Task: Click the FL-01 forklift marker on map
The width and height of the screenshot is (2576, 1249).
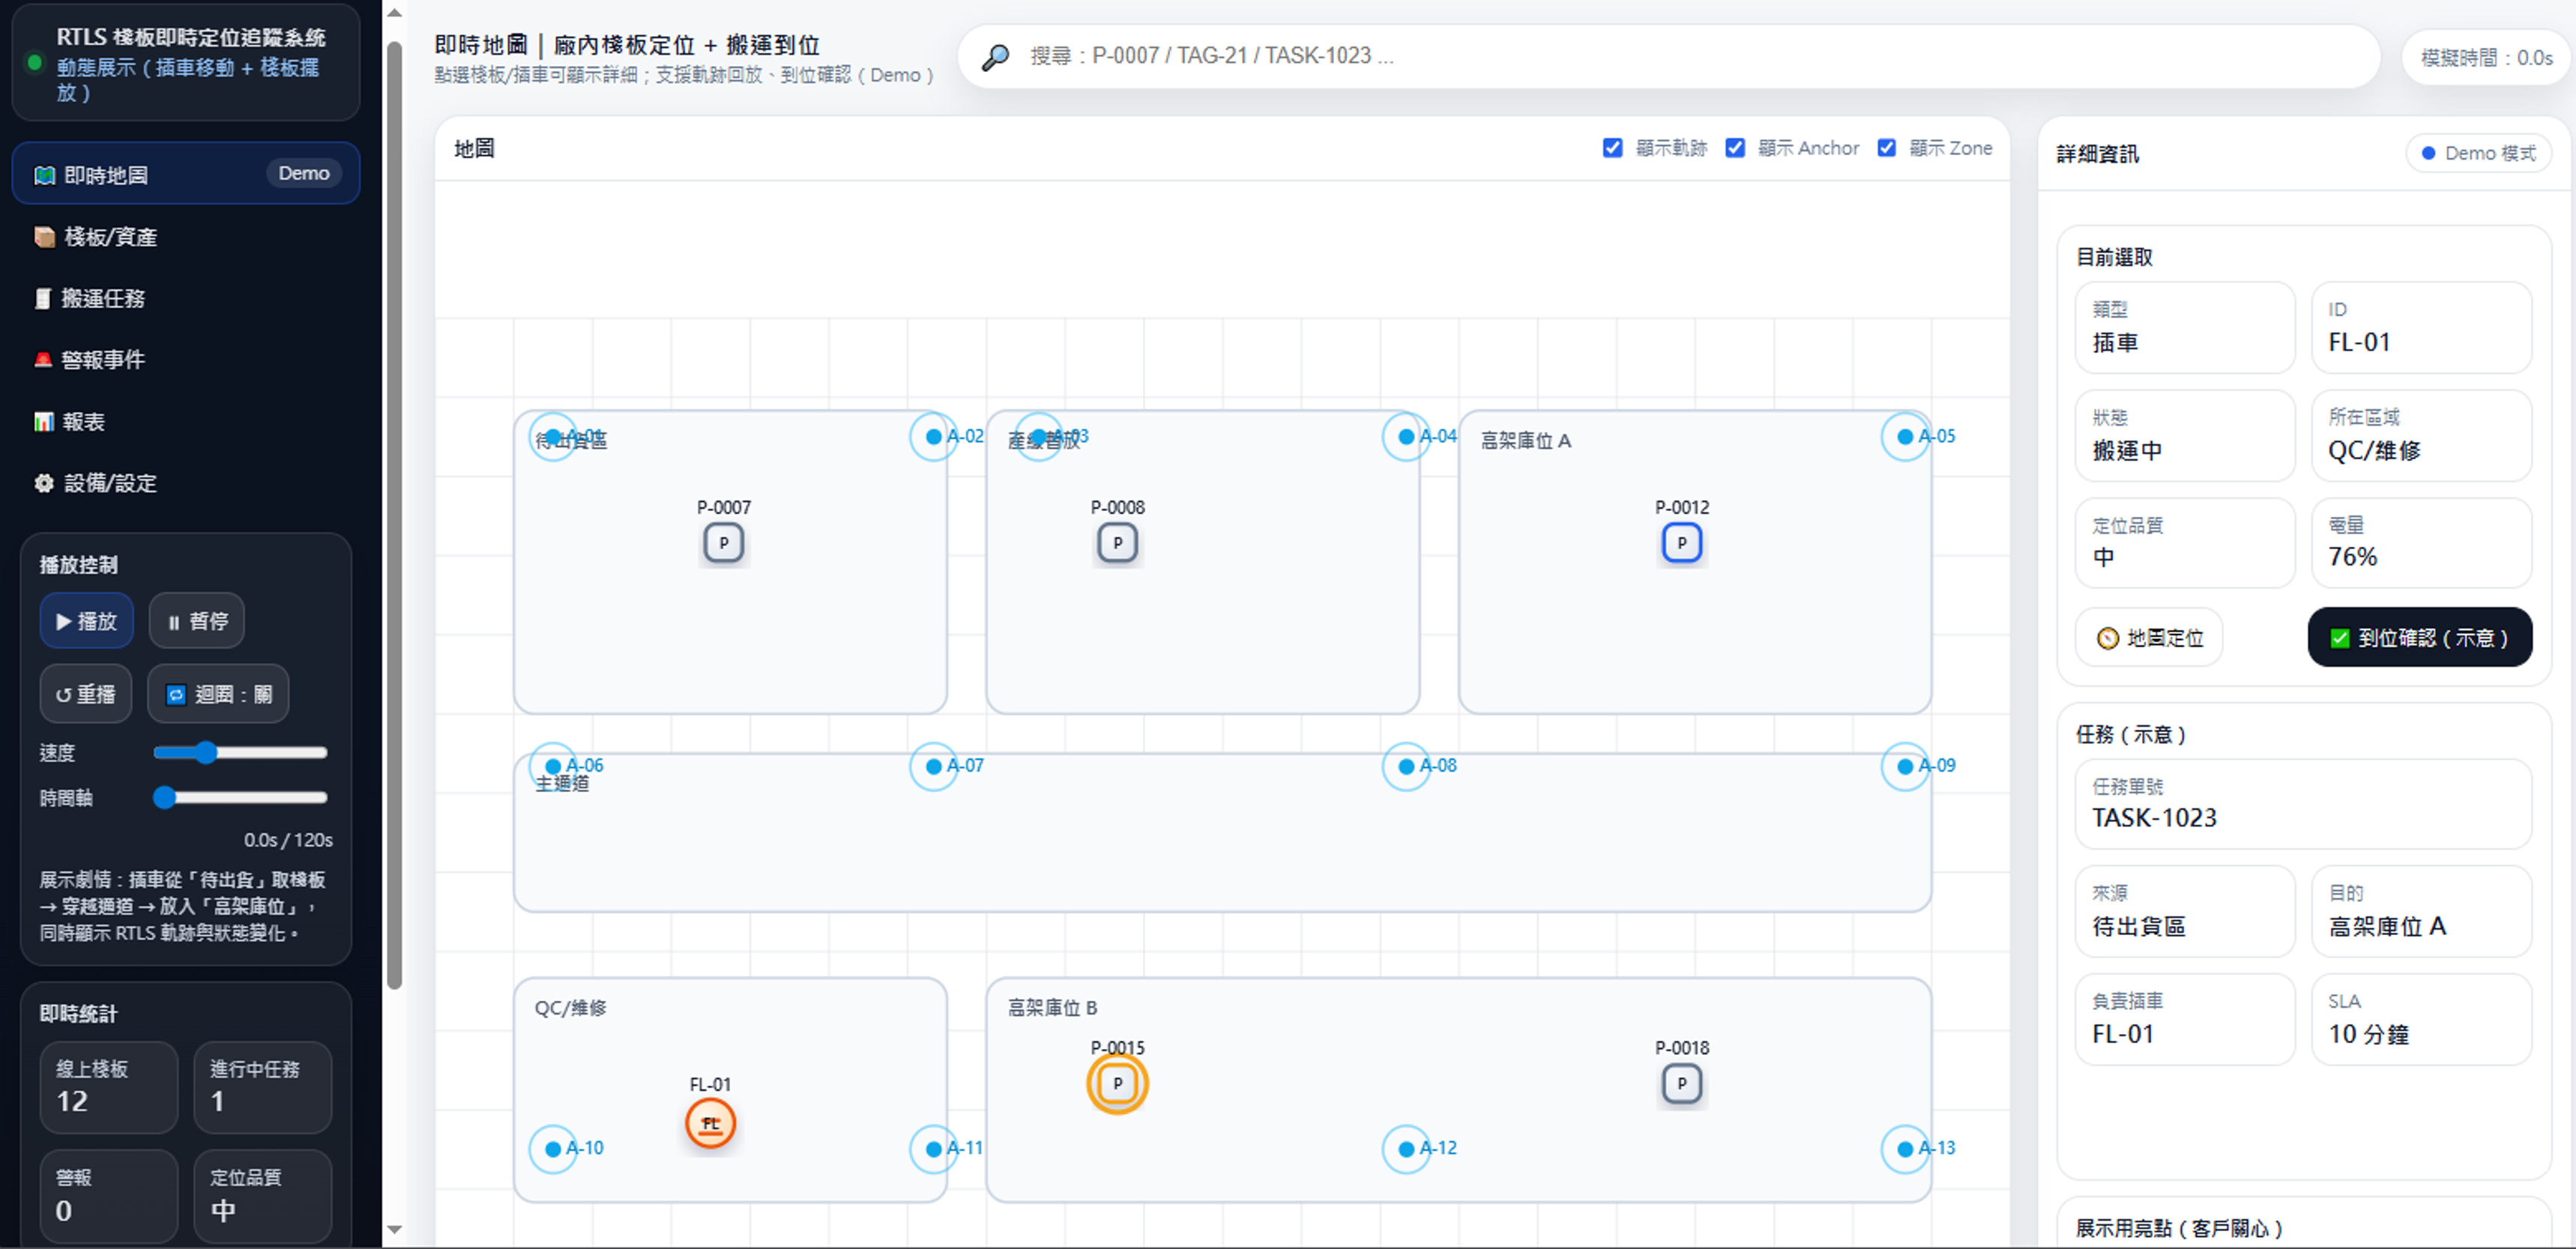Action: 710,1123
